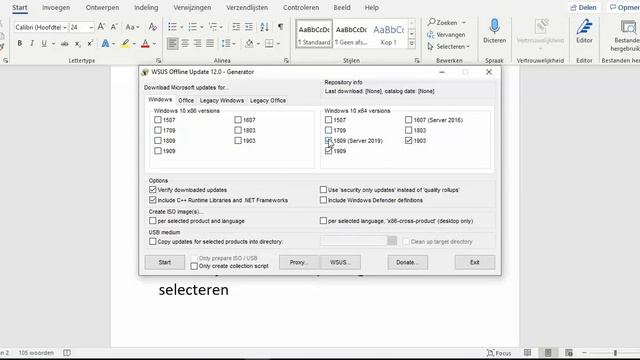640x360 pixels.
Task: Align text right
Action: point(198,43)
